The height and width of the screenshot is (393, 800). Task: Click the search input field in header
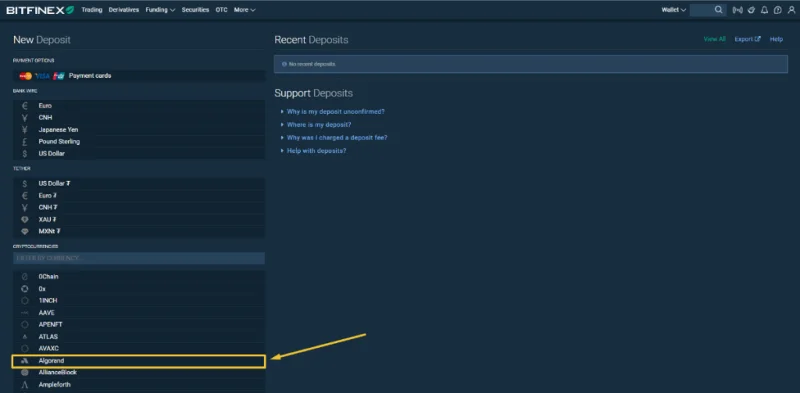coord(702,10)
